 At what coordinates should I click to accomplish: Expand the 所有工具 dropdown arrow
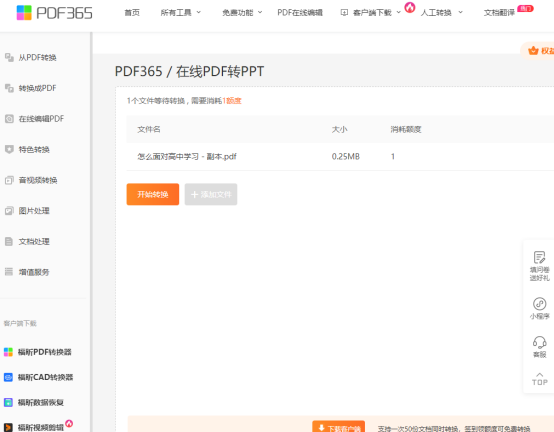coord(199,12)
